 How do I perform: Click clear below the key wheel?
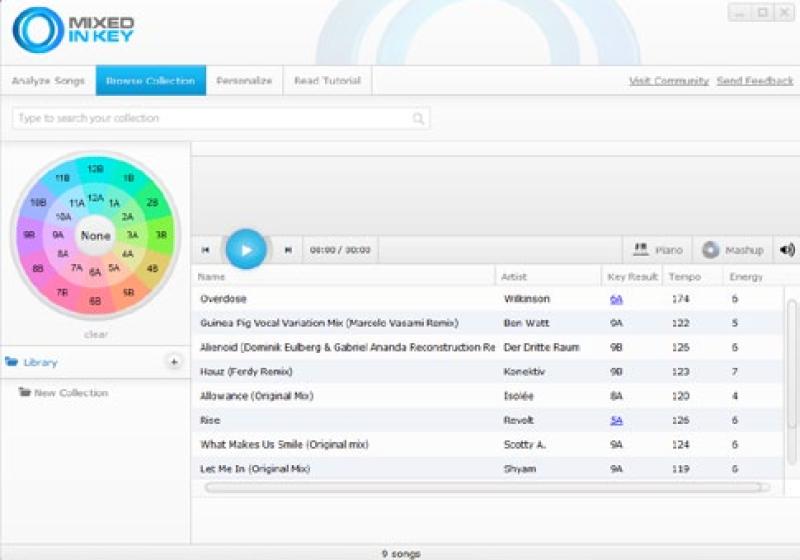tap(96, 334)
